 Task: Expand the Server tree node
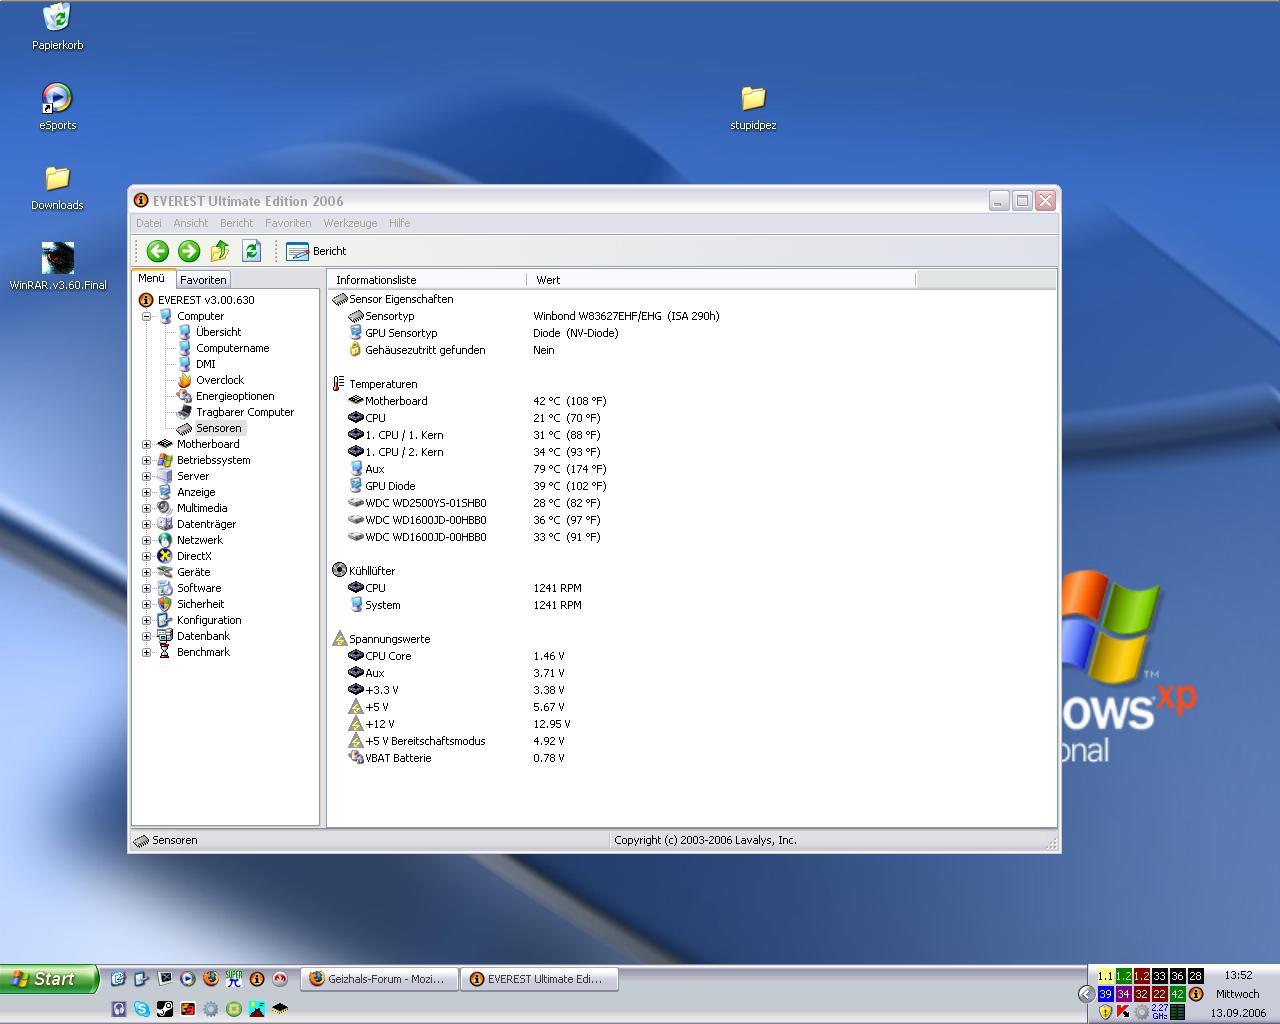[146, 476]
